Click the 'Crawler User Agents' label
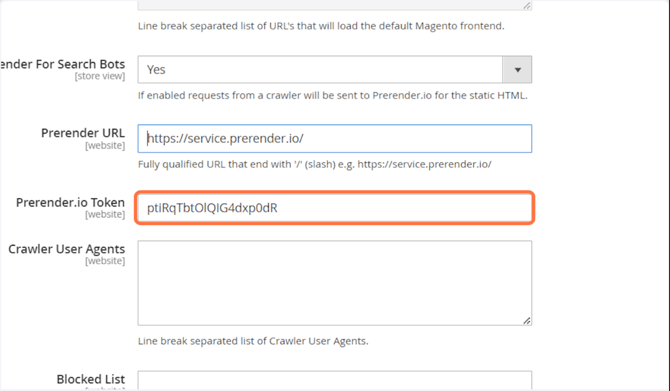670x391 pixels. [67, 249]
